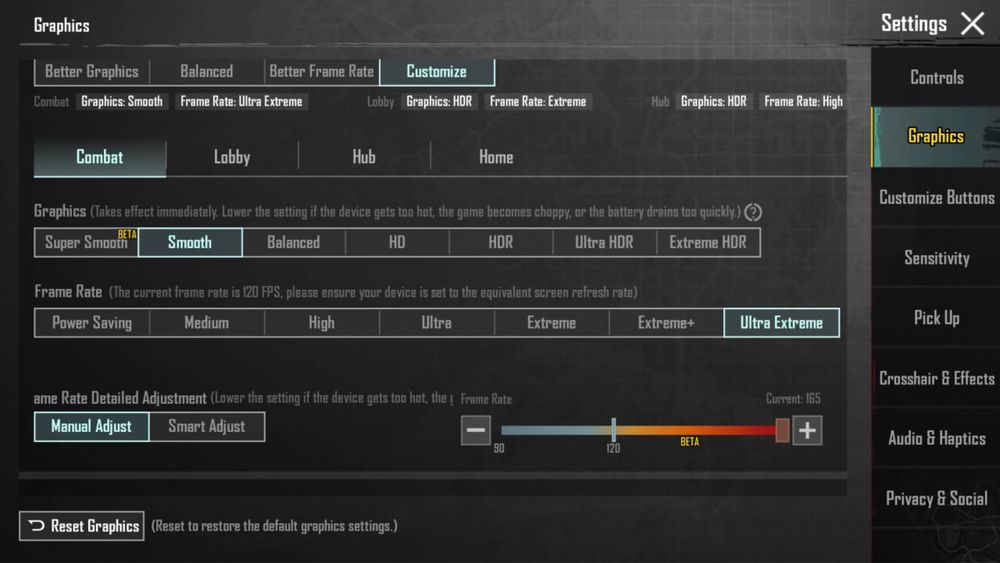
Task: Click 'Frame Rate: Extreme' summary label
Action: [x=538, y=101]
